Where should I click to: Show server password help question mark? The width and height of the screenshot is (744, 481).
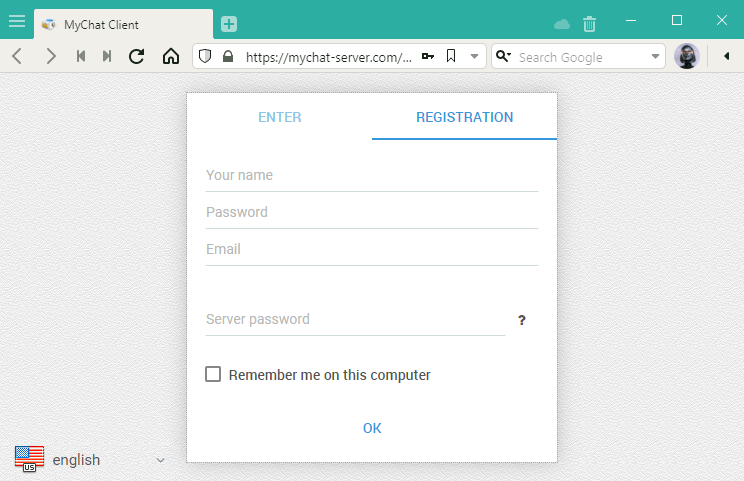click(x=522, y=321)
